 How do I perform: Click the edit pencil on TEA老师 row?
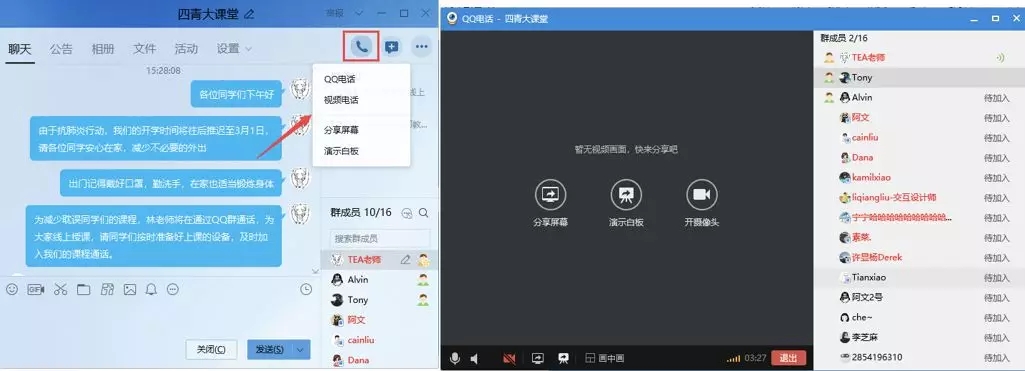405,259
